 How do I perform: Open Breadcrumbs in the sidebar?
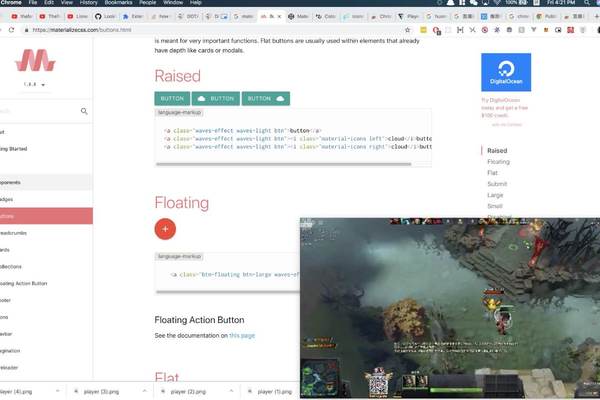tap(46, 233)
